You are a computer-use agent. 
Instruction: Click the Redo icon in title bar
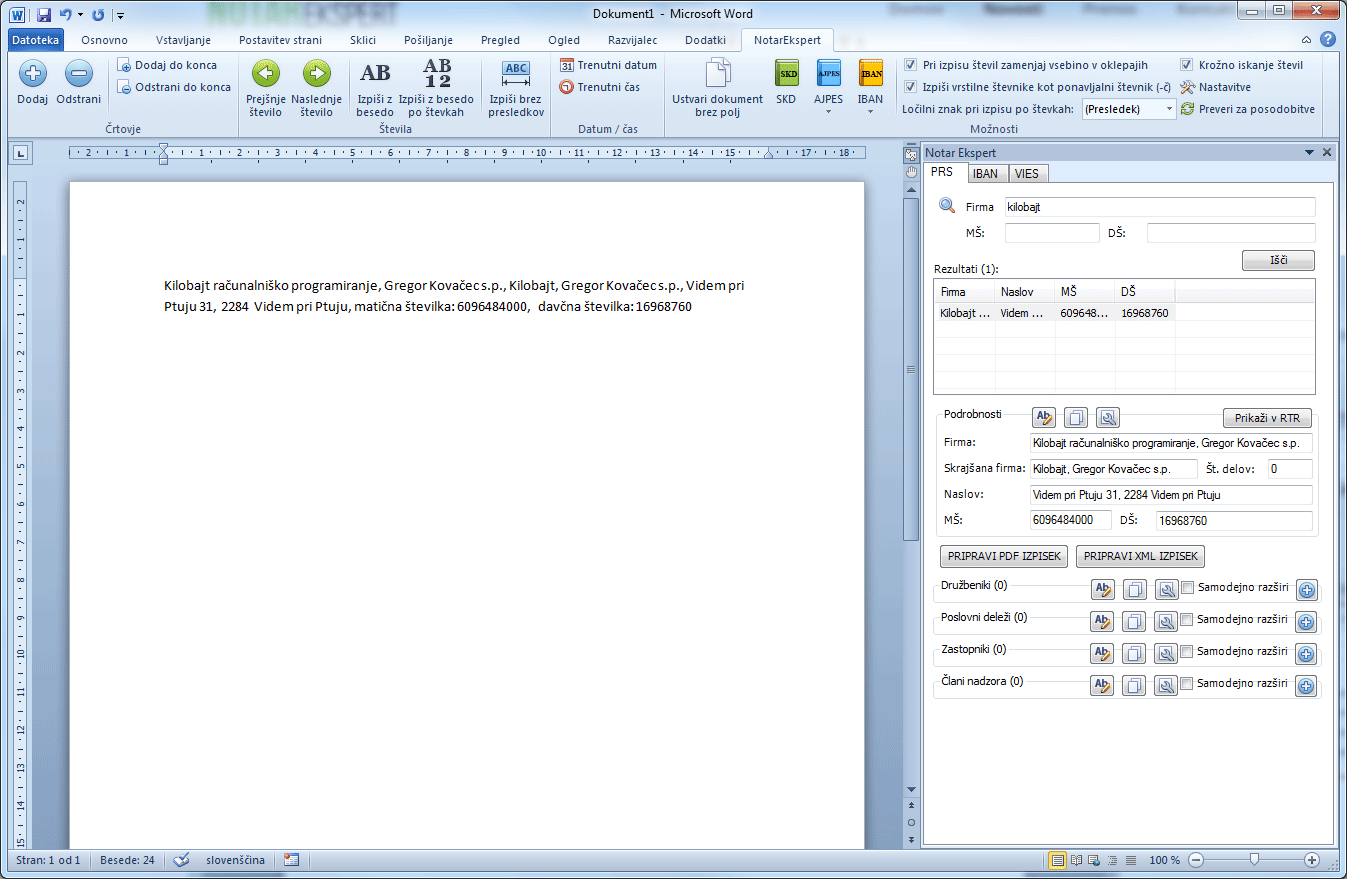pyautogui.click(x=97, y=15)
